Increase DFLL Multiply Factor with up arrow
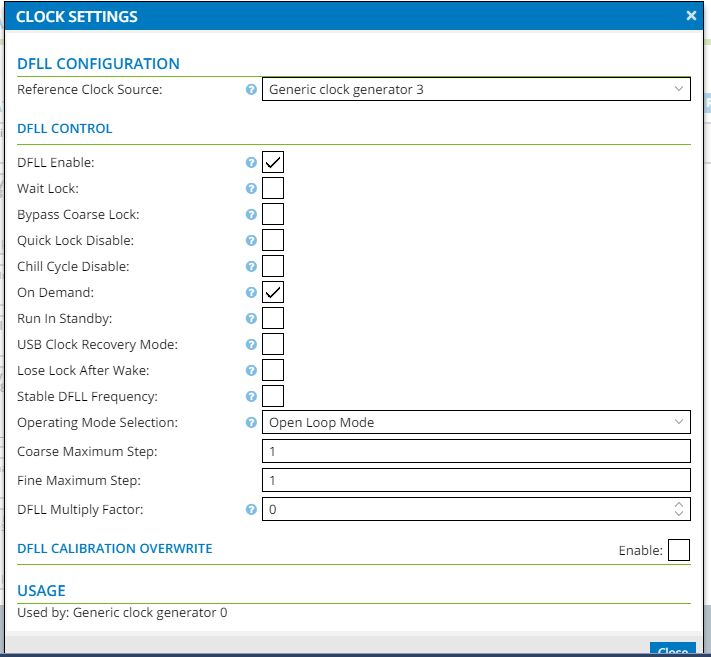 (679, 505)
